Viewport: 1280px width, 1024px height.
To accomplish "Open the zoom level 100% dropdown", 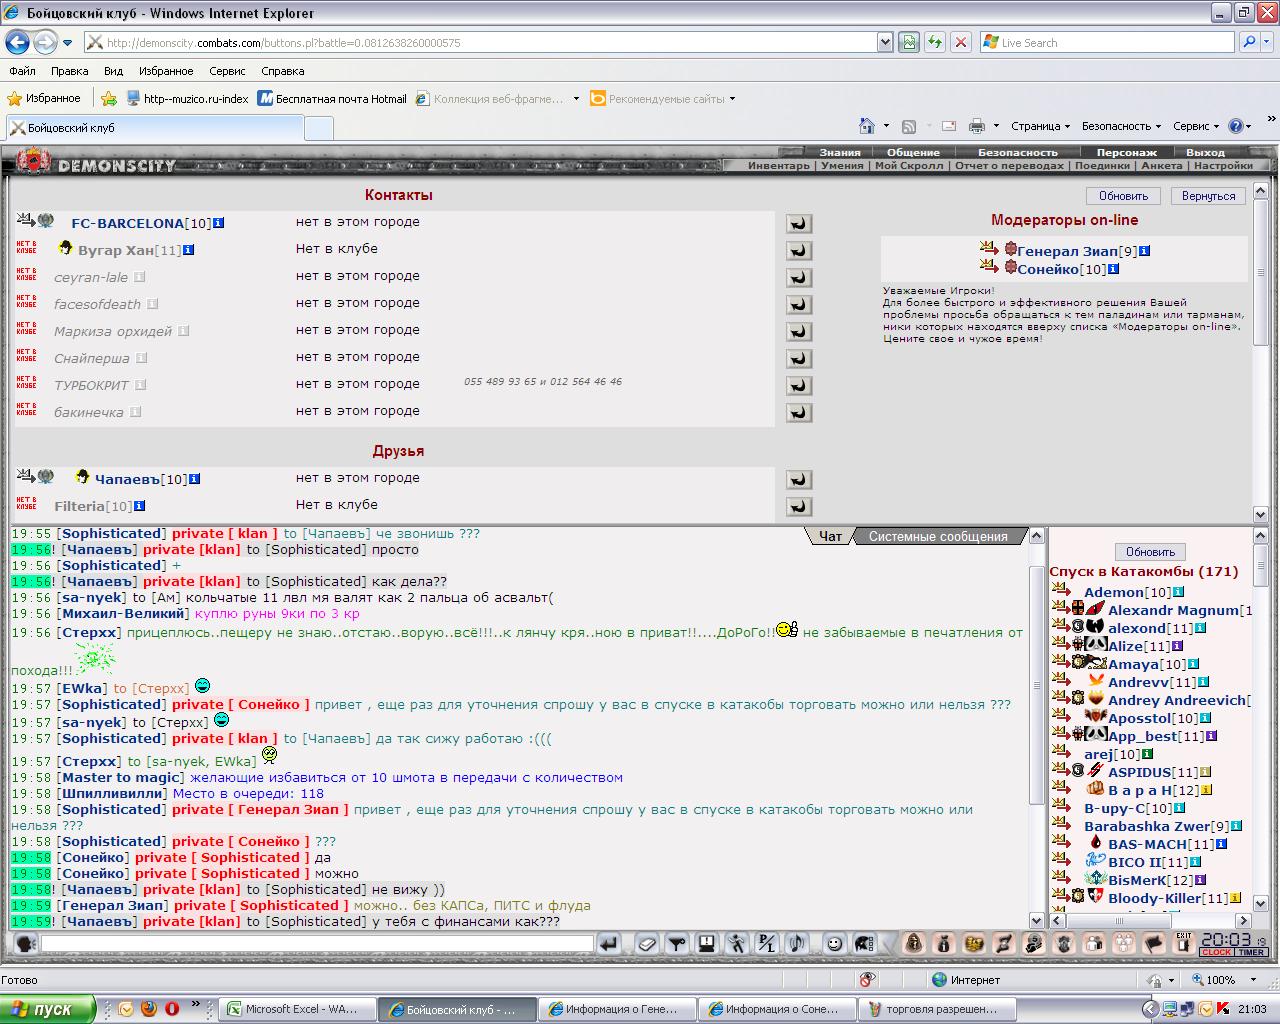I will [x=1254, y=980].
